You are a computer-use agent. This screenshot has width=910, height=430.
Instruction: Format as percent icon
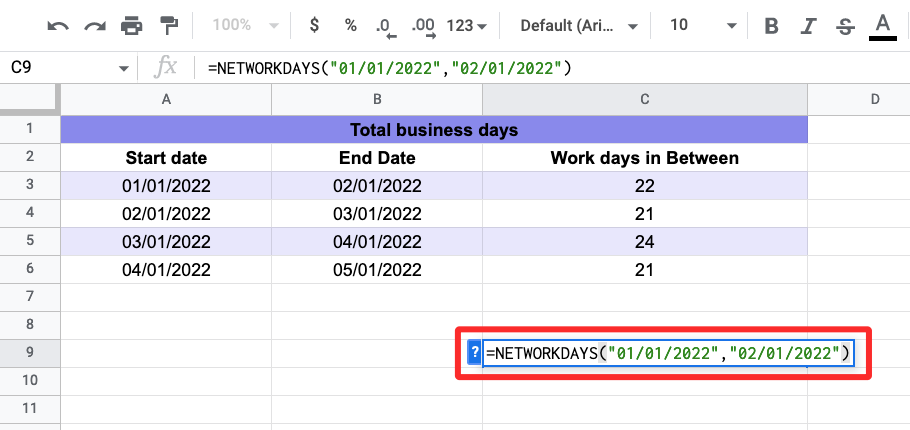[x=350, y=25]
